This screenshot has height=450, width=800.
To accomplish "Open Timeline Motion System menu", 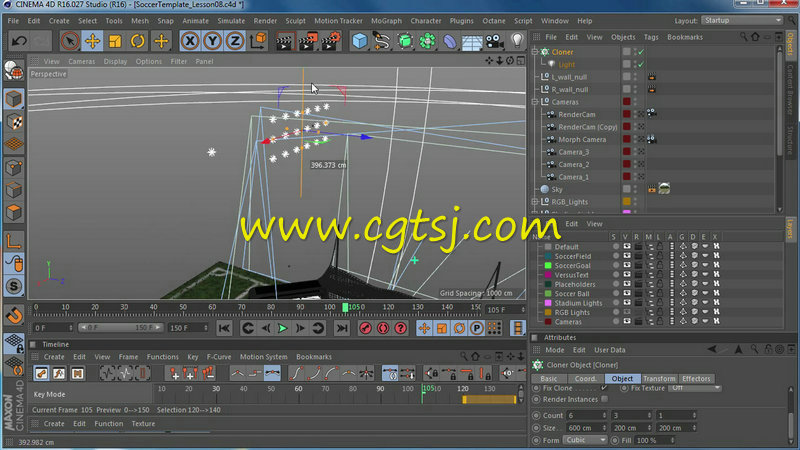I will click(x=263, y=357).
